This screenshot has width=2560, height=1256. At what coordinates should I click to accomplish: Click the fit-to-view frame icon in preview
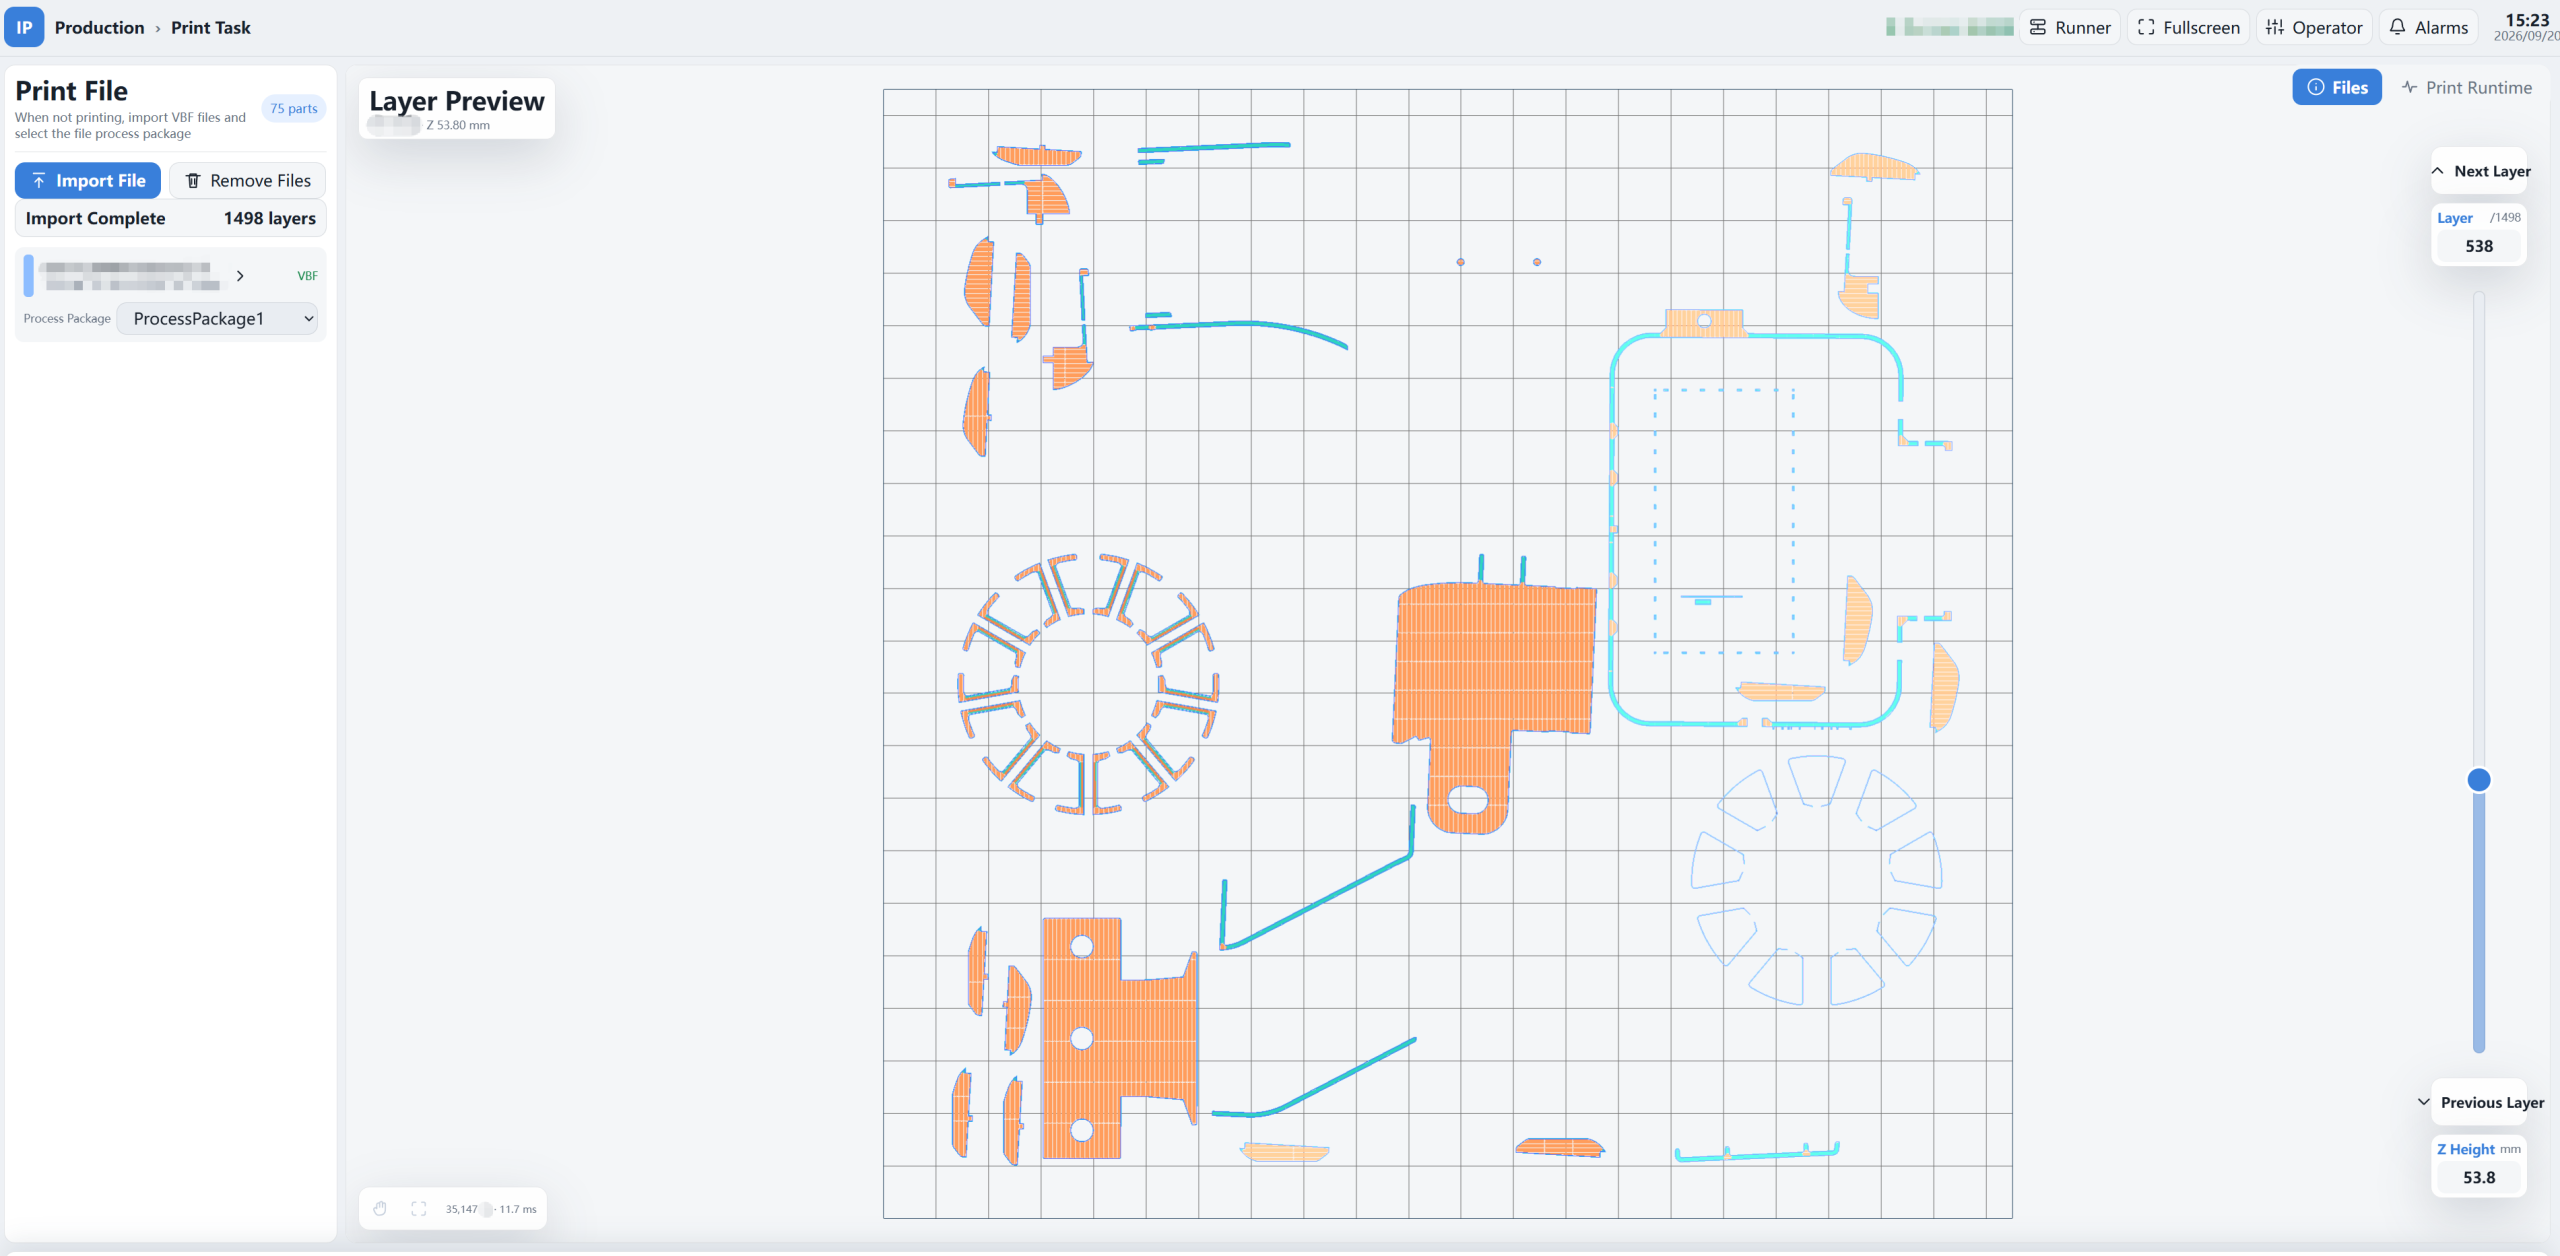pyautogui.click(x=419, y=1209)
